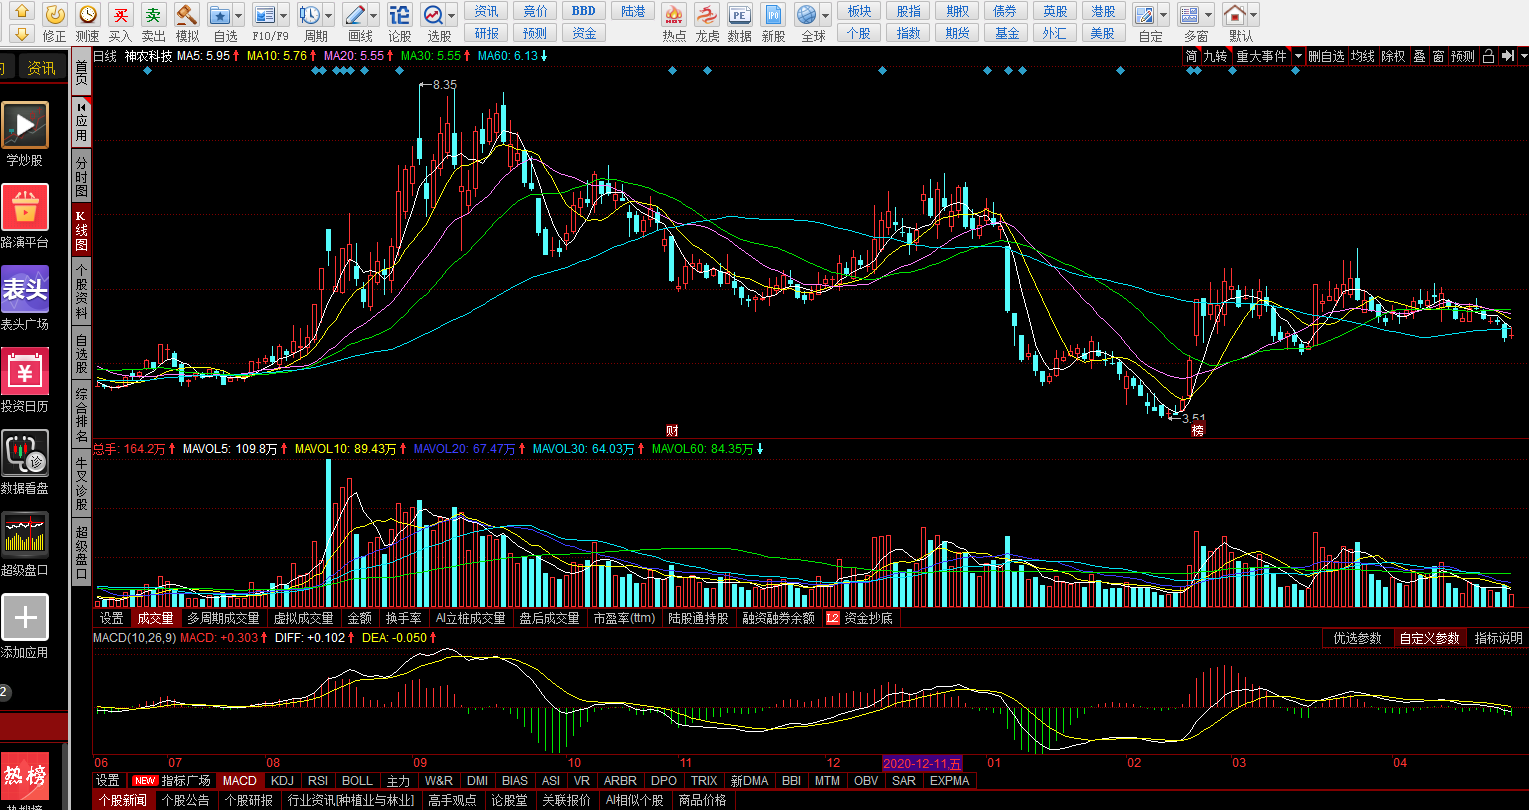This screenshot has width=1529, height=810.
Task: Click 删自选 to remove from watchlist
Action: [x=1326, y=57]
